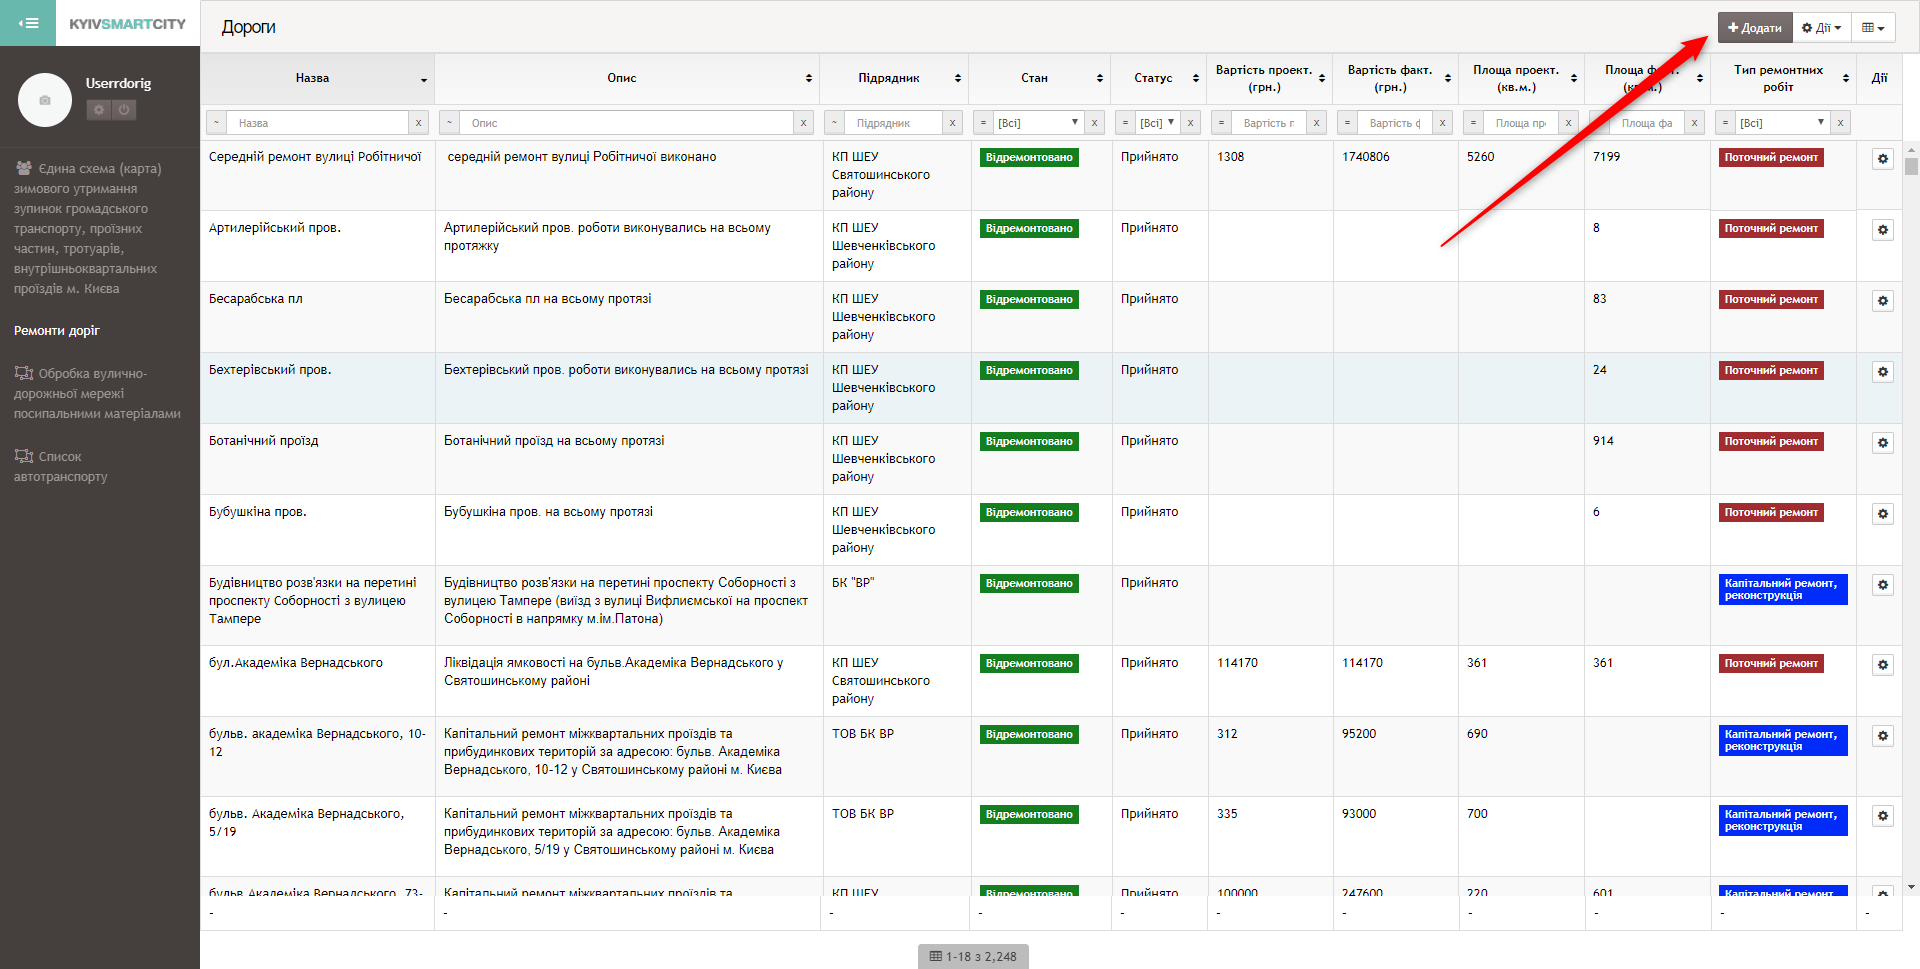Change the Опис filter operator tilde button
Viewport: 1920px width, 969px height.
[x=450, y=123]
